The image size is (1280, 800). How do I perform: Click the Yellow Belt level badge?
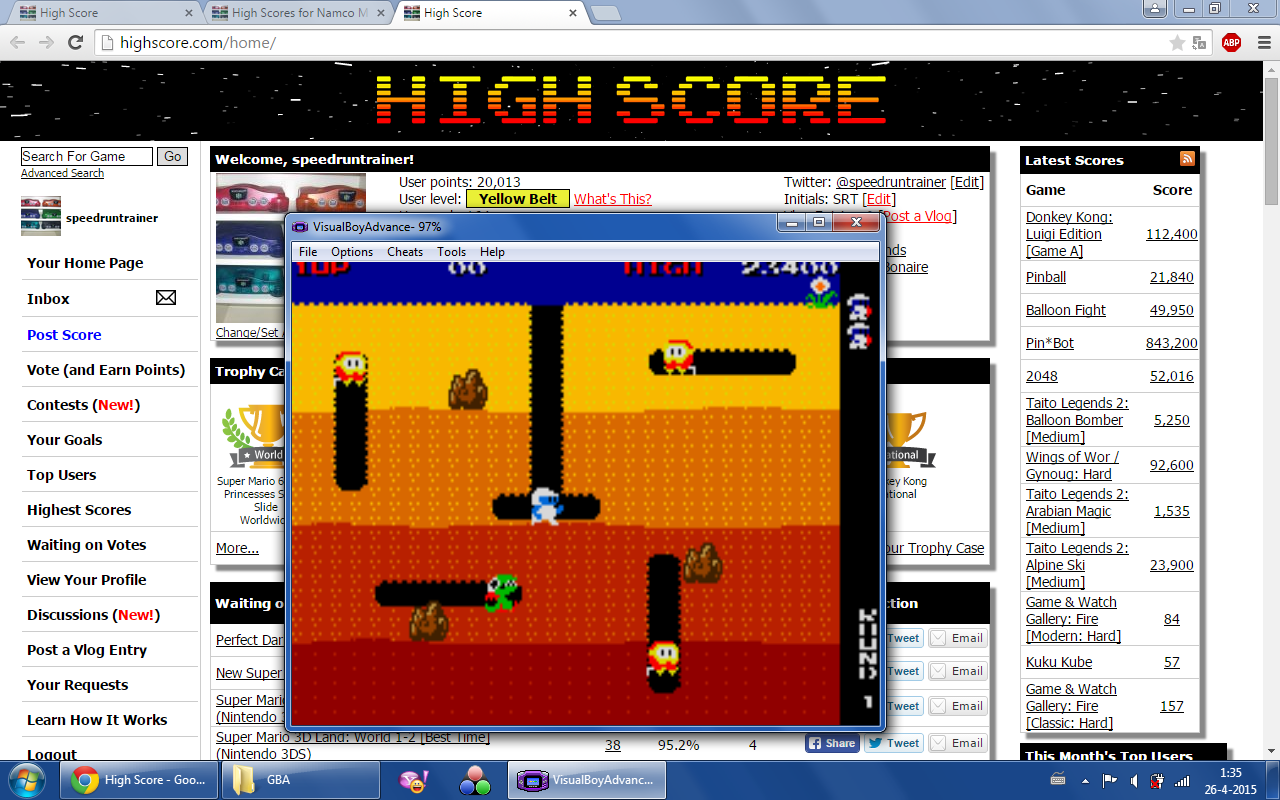(x=518, y=199)
